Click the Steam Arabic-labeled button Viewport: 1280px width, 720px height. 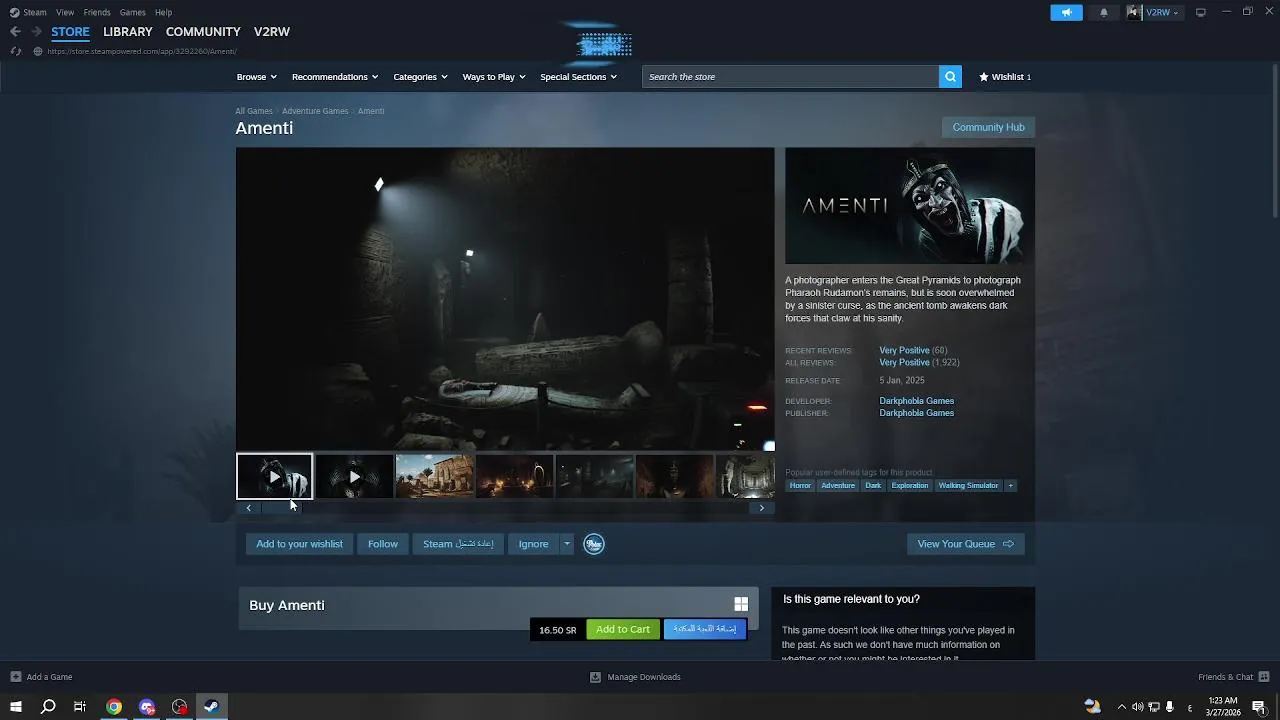click(458, 544)
